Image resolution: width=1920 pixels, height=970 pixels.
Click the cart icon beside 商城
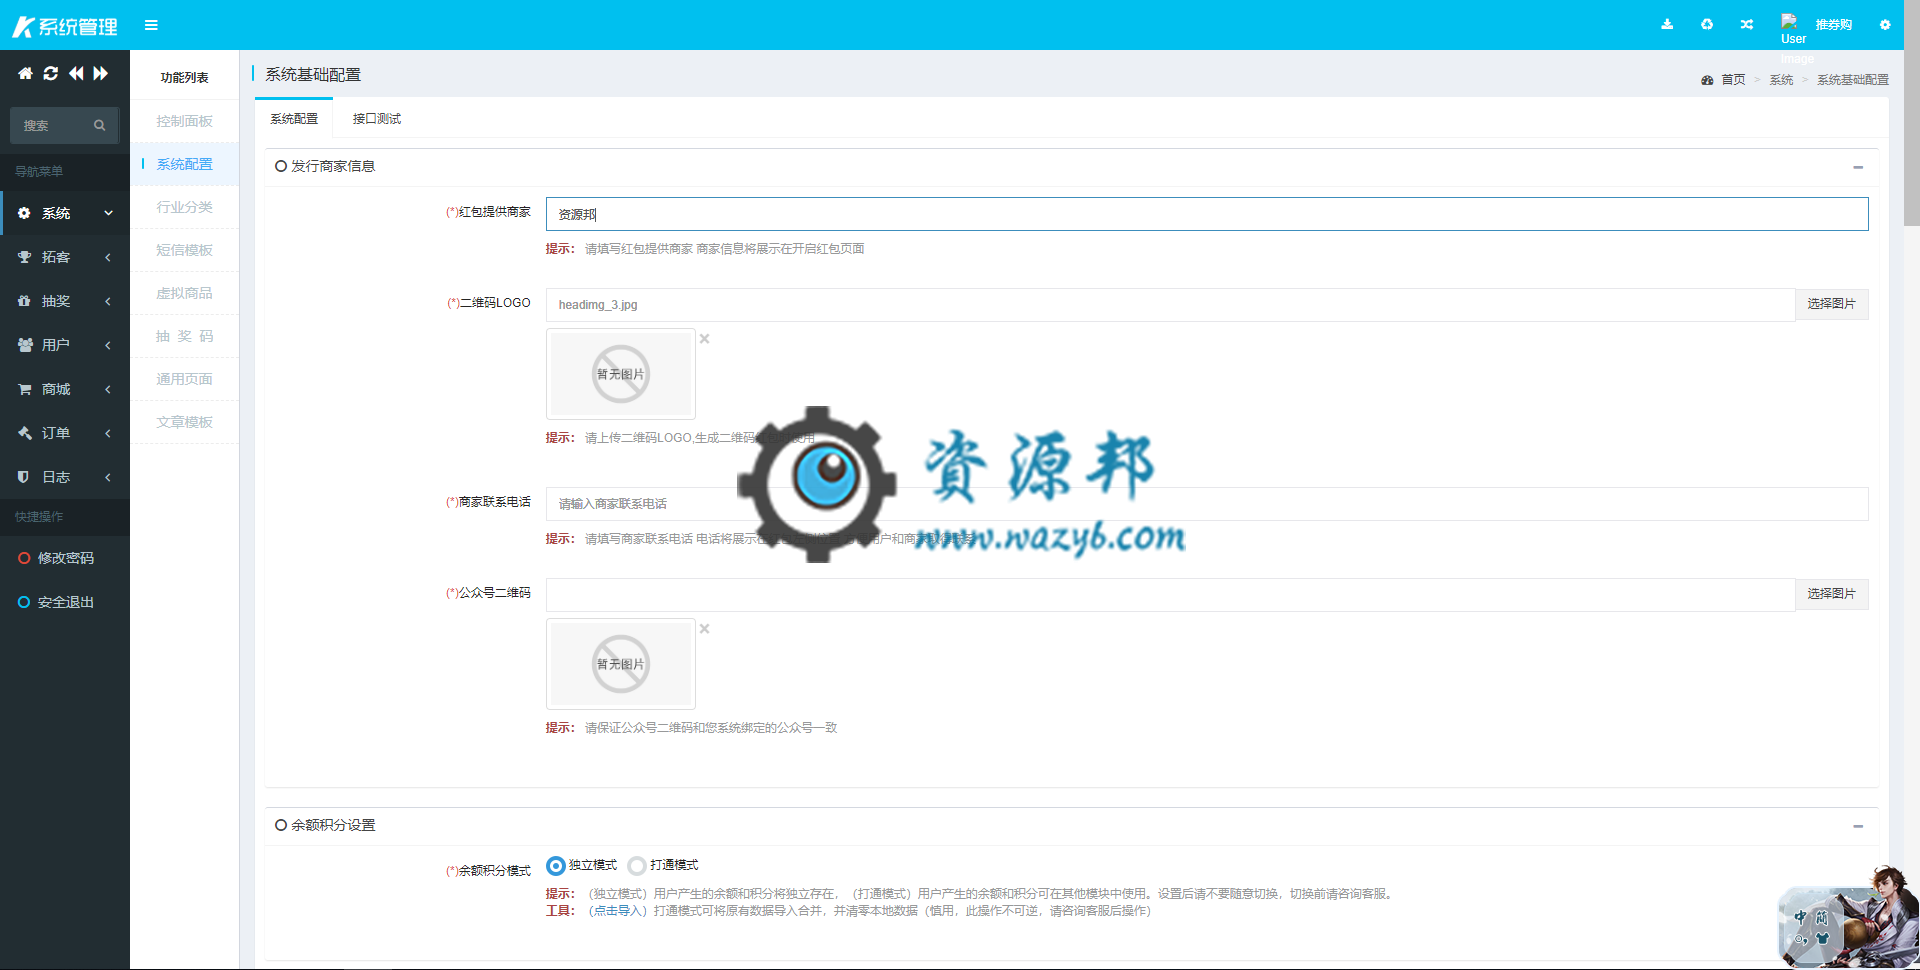click(x=24, y=389)
